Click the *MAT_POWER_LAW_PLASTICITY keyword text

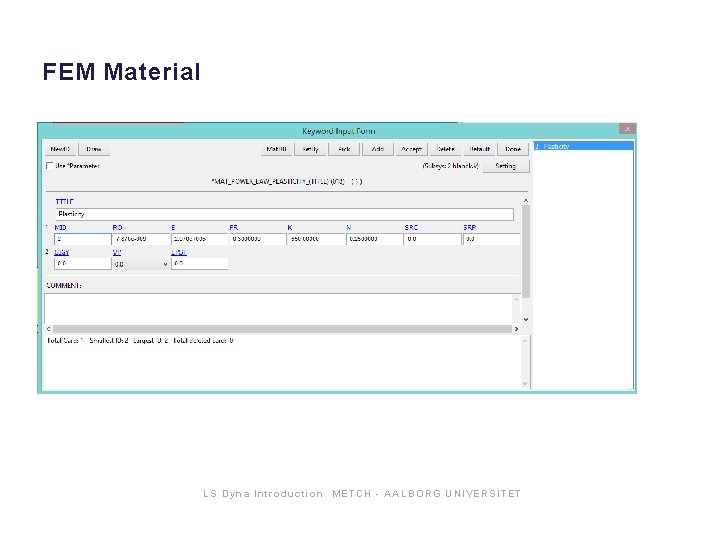pyautogui.click(x=287, y=182)
